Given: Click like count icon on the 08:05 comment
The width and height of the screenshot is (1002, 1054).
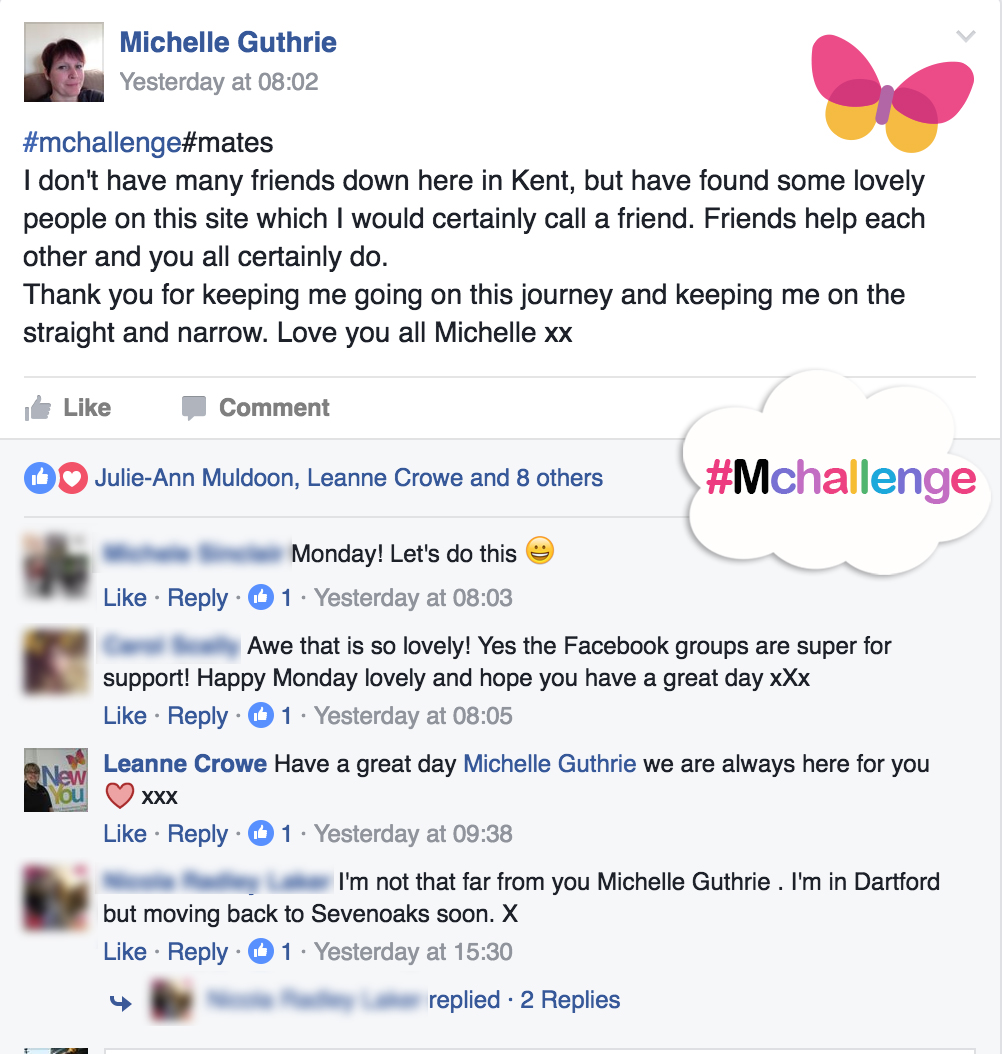Looking at the screenshot, I should [x=261, y=715].
